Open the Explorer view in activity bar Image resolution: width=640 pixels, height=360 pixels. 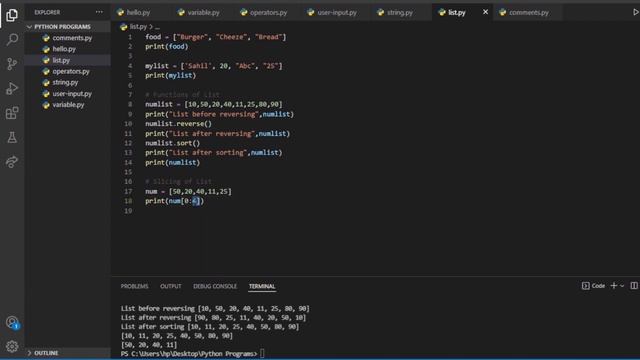coord(12,15)
